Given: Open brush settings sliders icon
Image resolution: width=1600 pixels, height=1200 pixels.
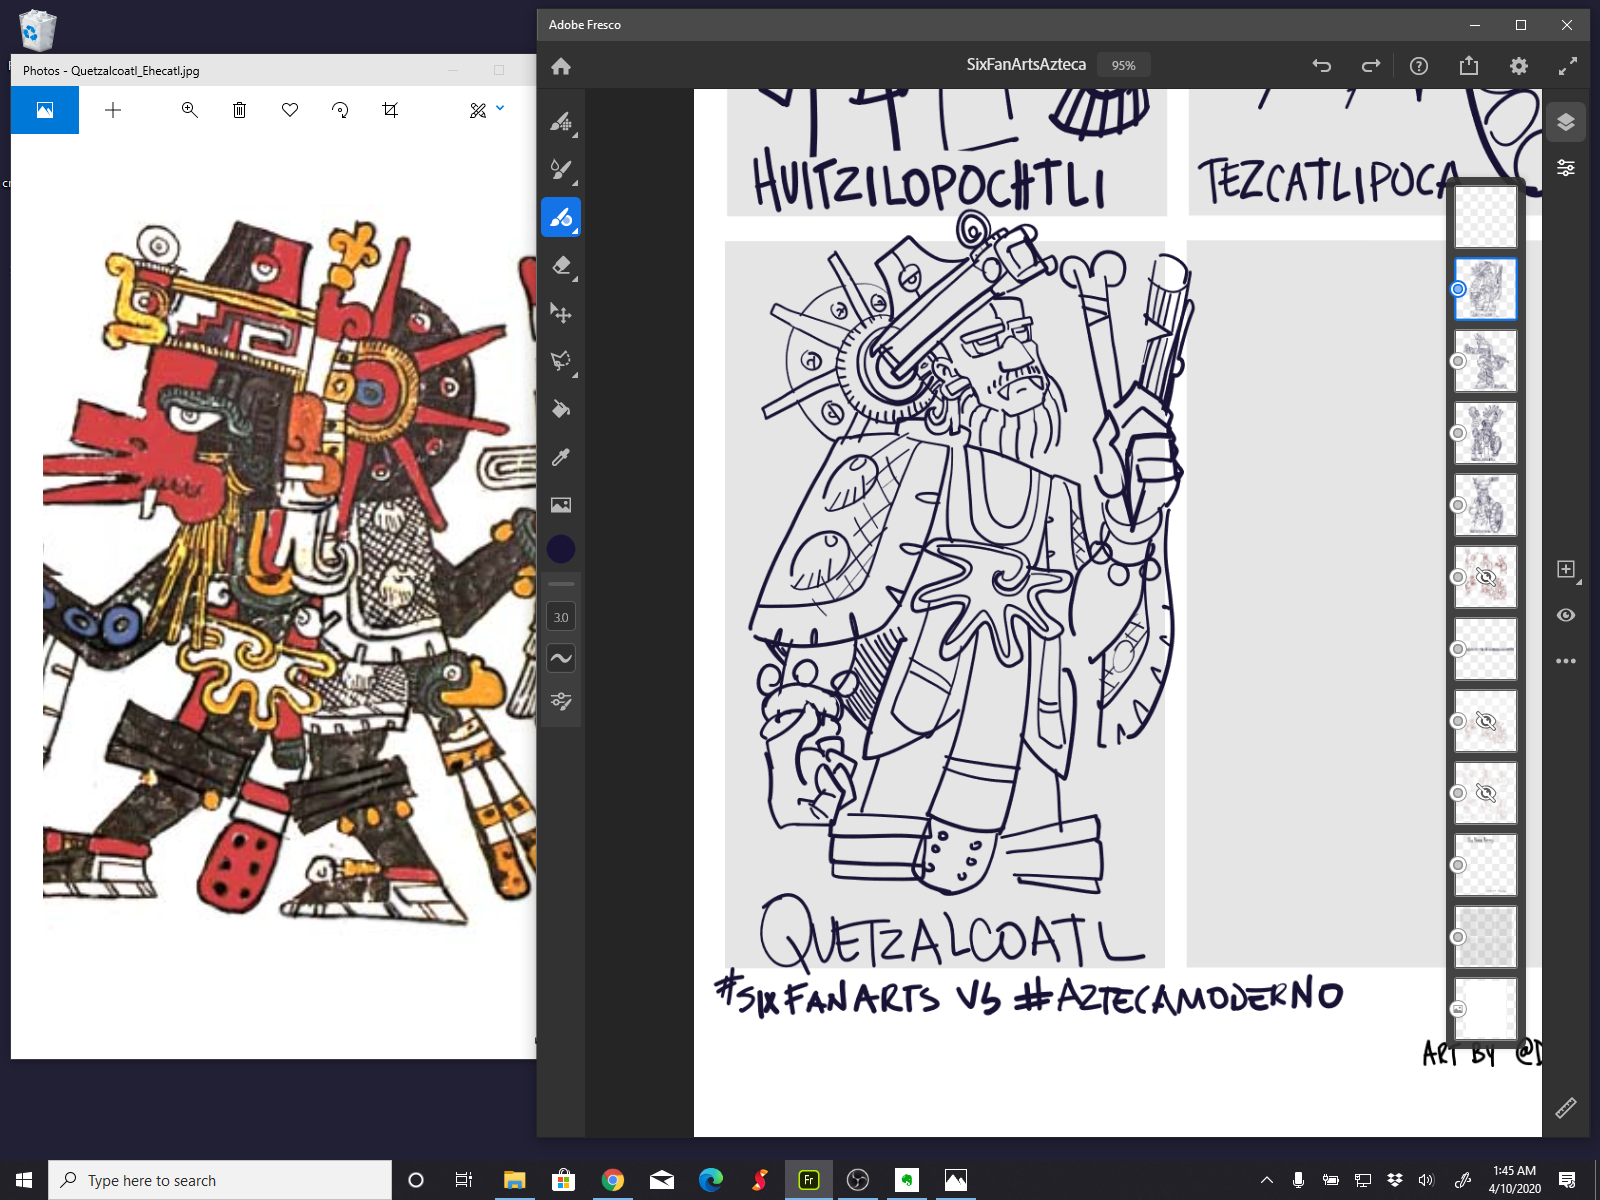Looking at the screenshot, I should 561,701.
